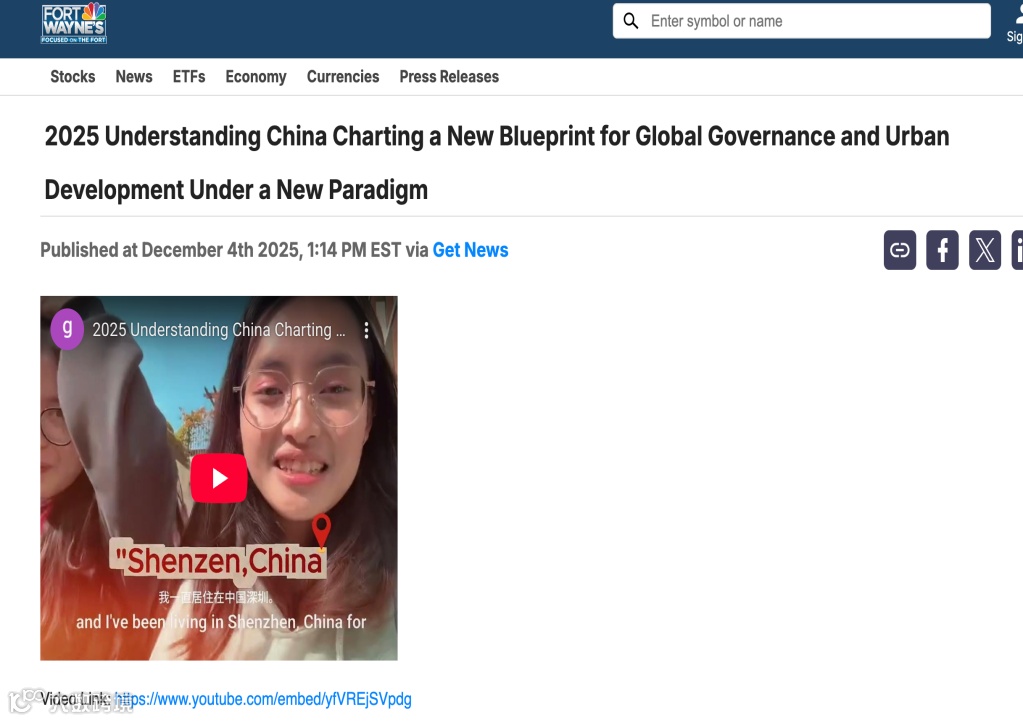Click the copy link share icon
The width and height of the screenshot is (1023, 721).
[900, 250]
